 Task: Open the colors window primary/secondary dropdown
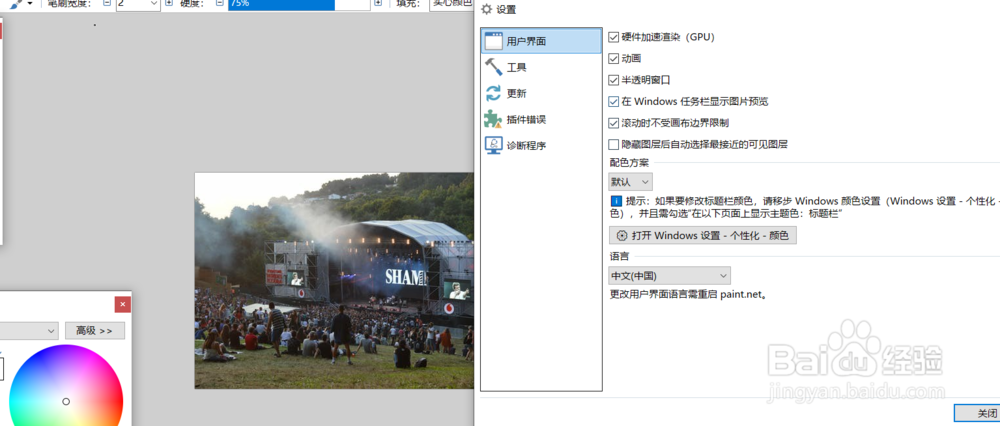coord(29,331)
